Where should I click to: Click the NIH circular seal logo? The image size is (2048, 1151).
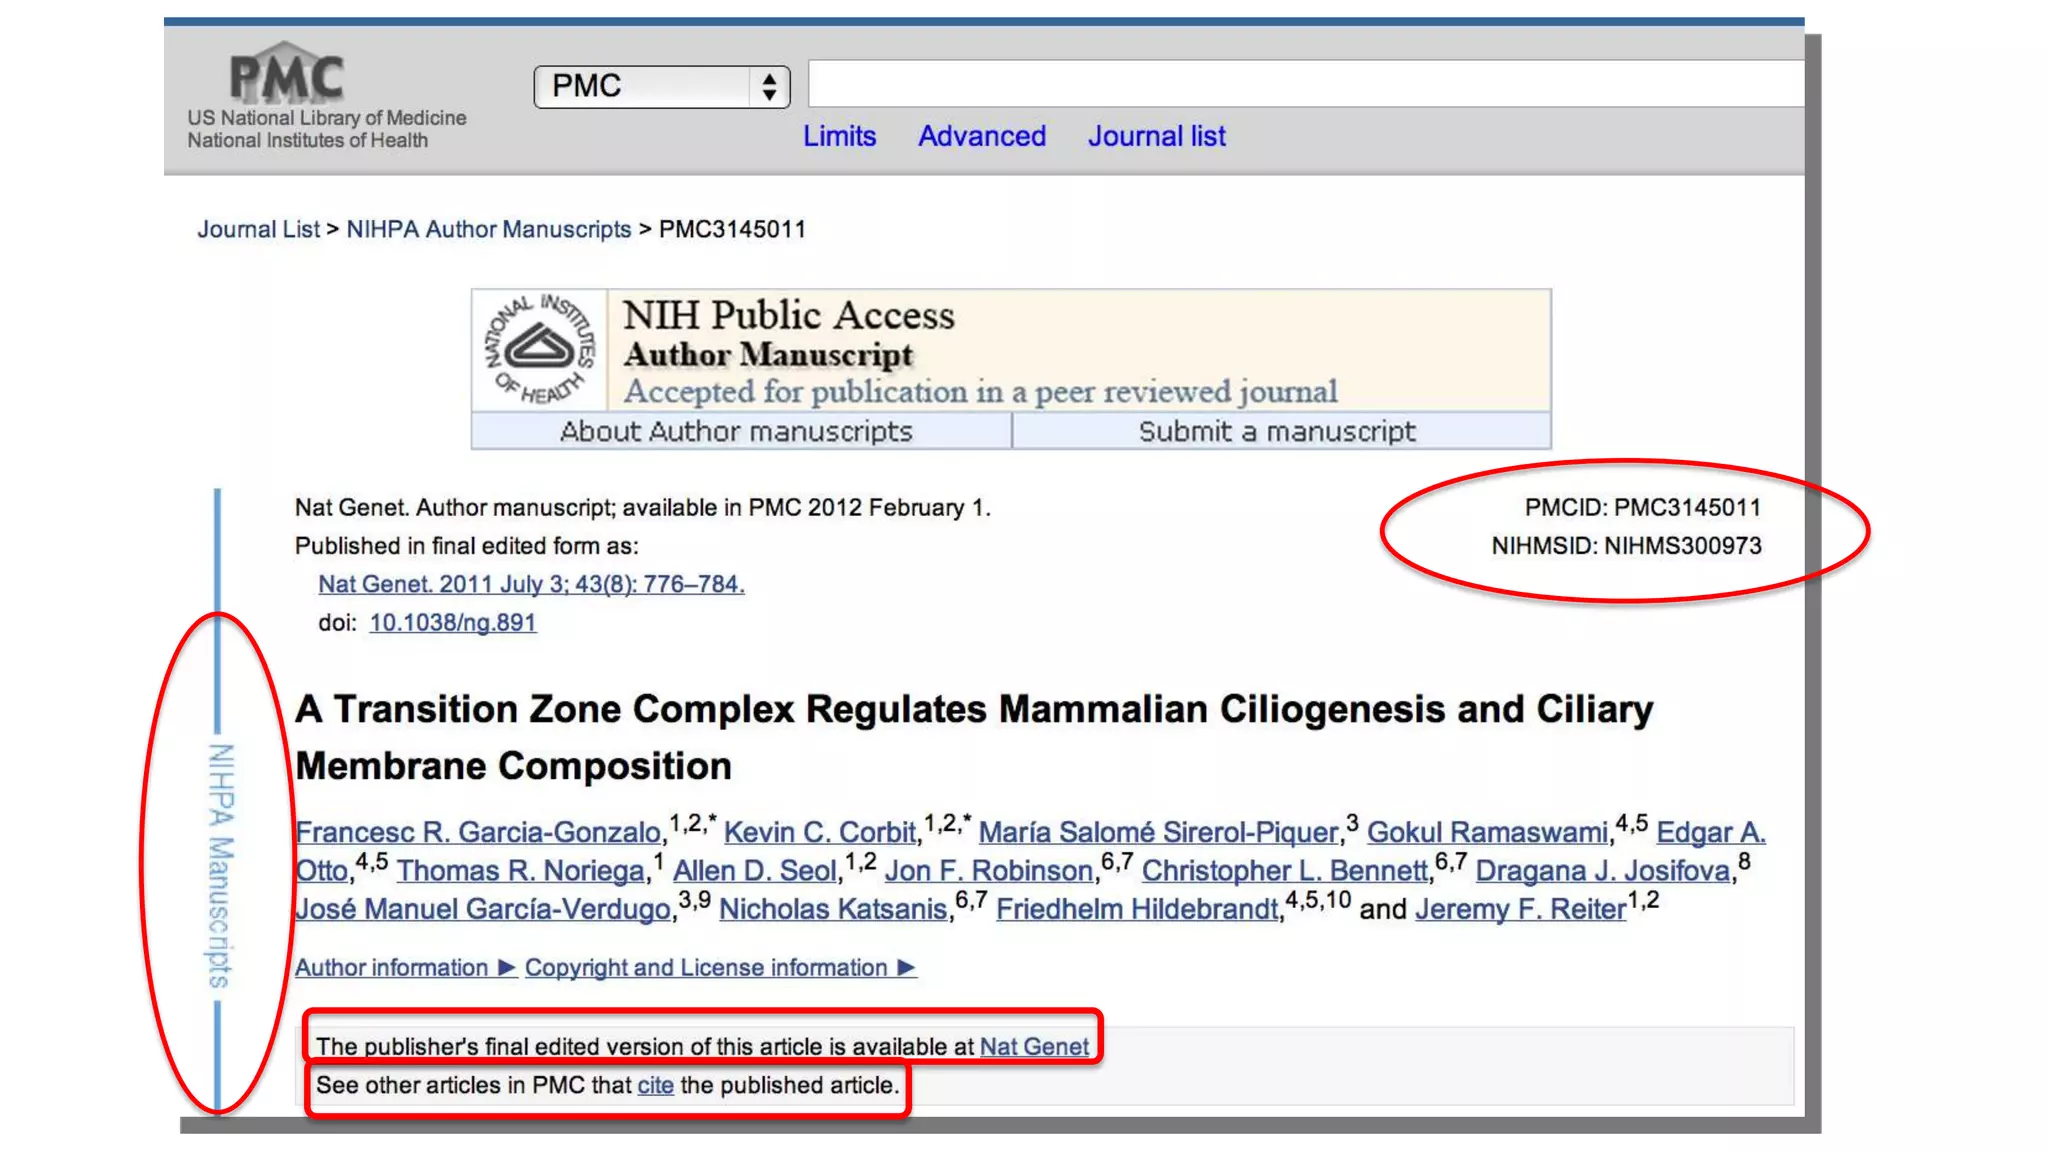[540, 350]
